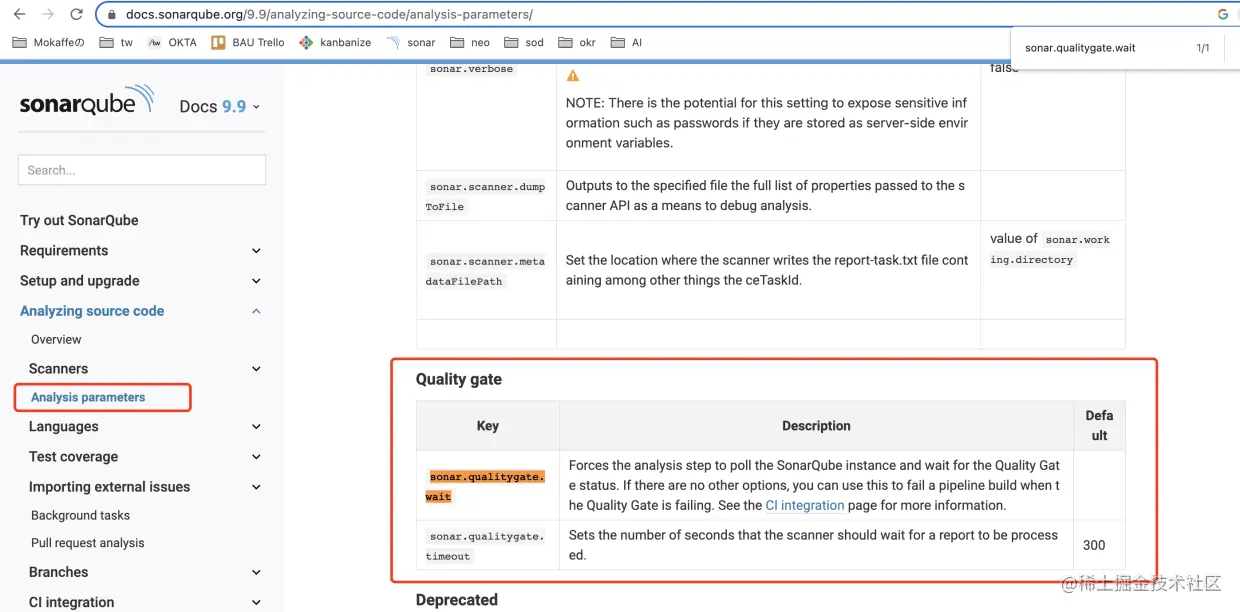Click the Description column header
The width and height of the screenshot is (1240, 612).
point(816,425)
